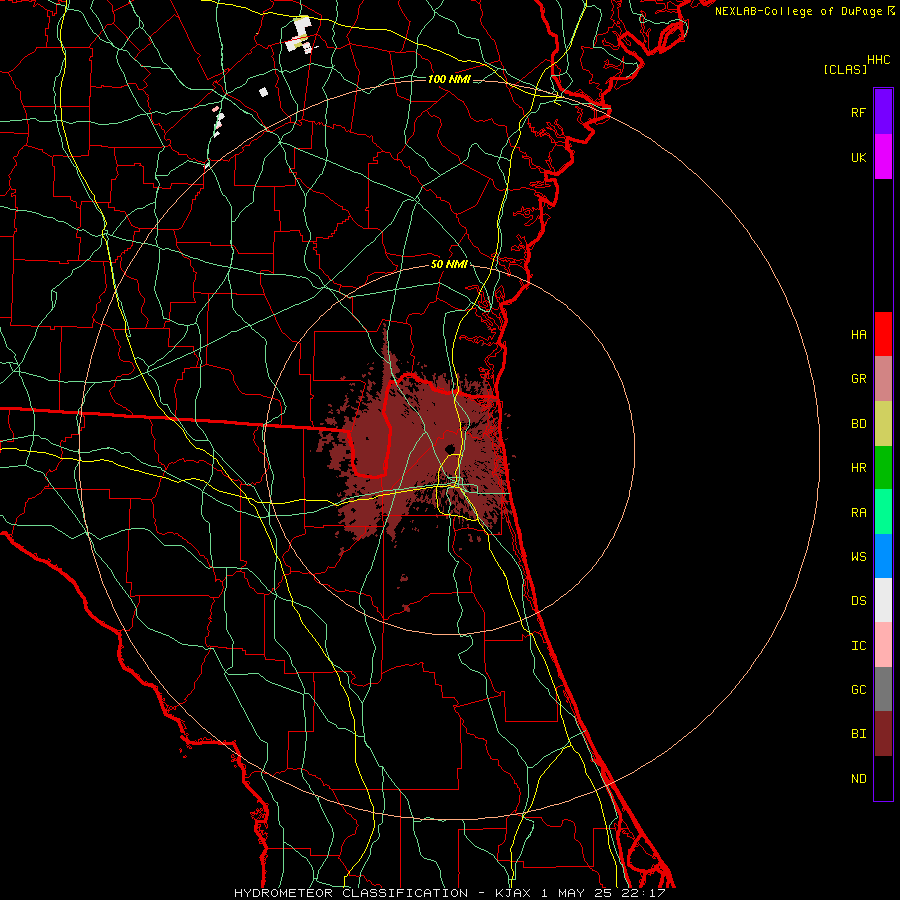Click the DS white legend swatch
The width and height of the screenshot is (900, 900).
(883, 600)
